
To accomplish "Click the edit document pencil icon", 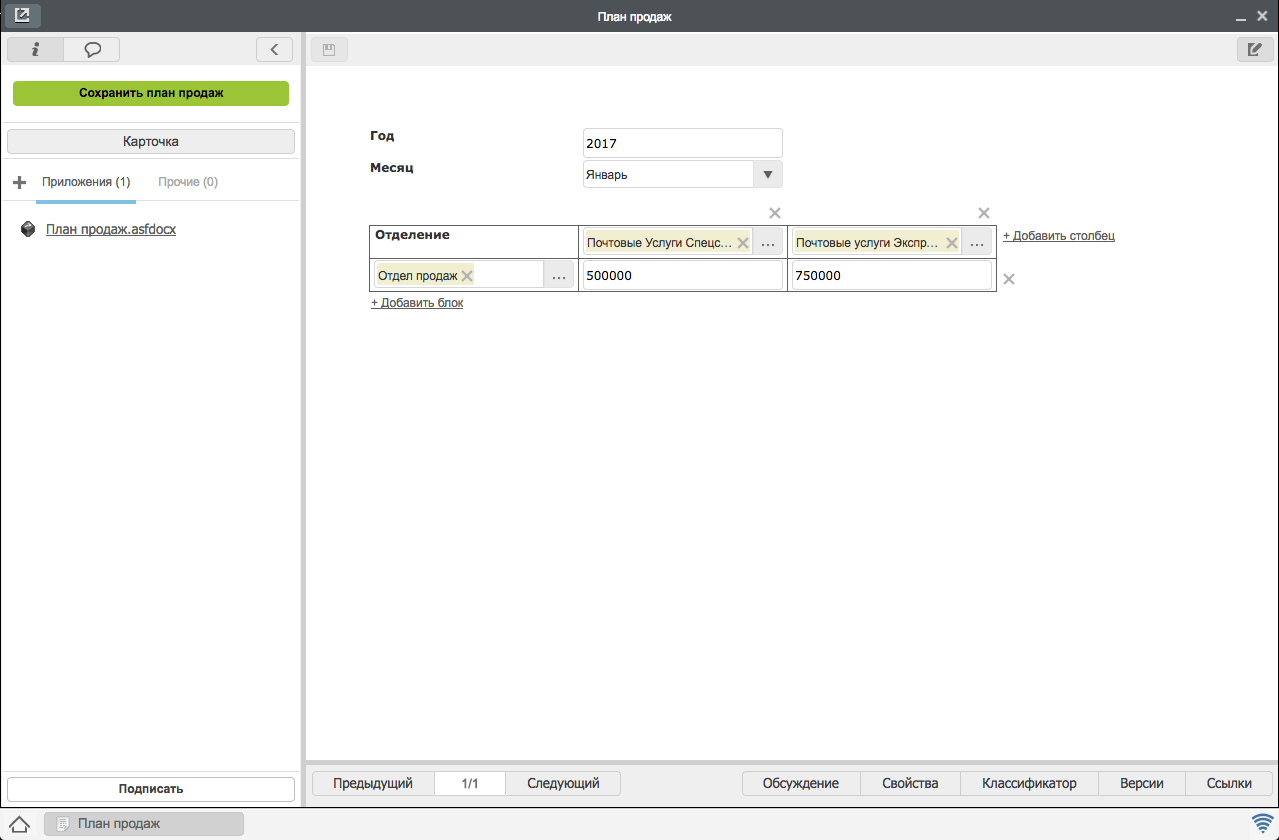I will pos(1255,49).
